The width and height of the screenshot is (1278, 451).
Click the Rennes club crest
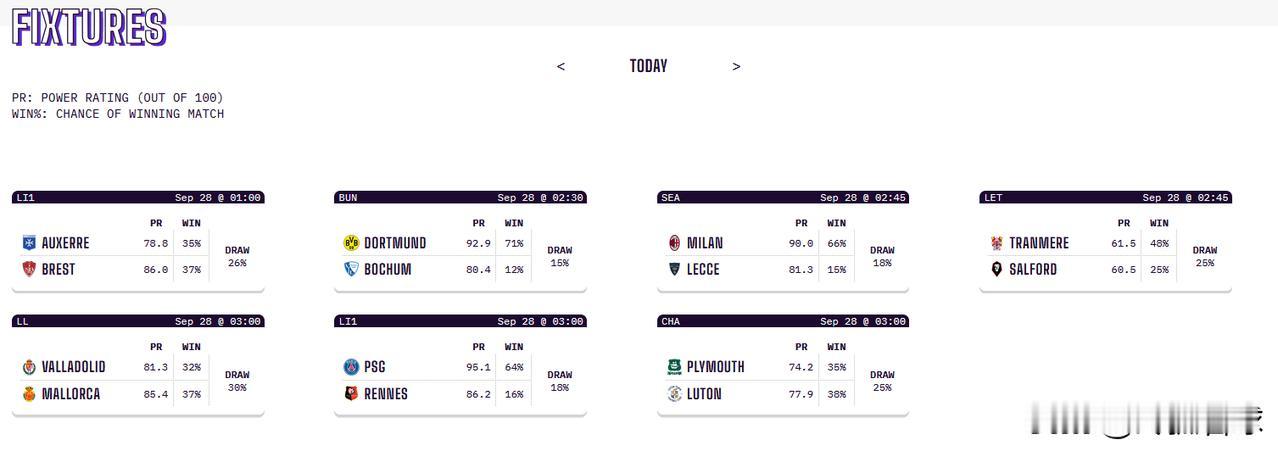pyautogui.click(x=351, y=394)
